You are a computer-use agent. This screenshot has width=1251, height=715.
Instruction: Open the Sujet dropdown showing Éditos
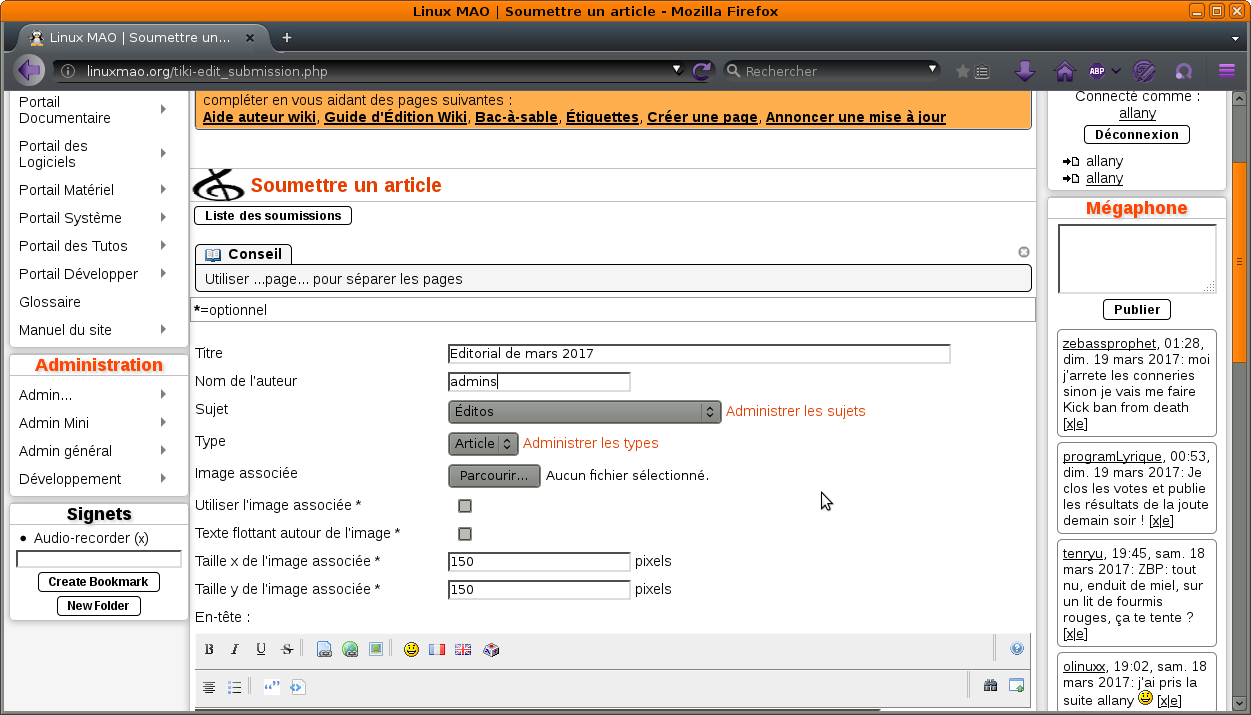click(x=584, y=412)
